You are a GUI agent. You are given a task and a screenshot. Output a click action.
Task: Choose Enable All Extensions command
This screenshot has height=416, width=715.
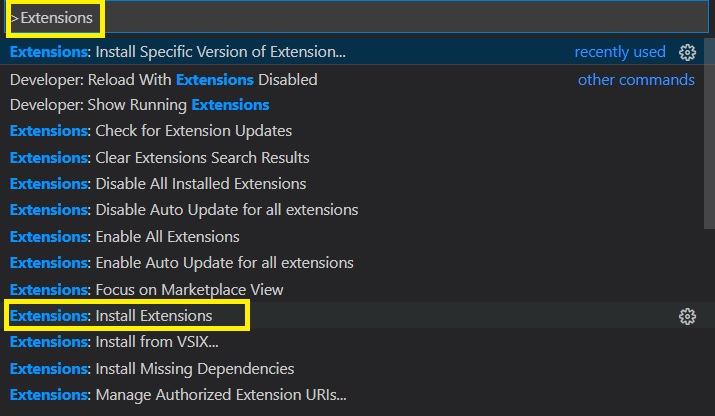(352, 237)
